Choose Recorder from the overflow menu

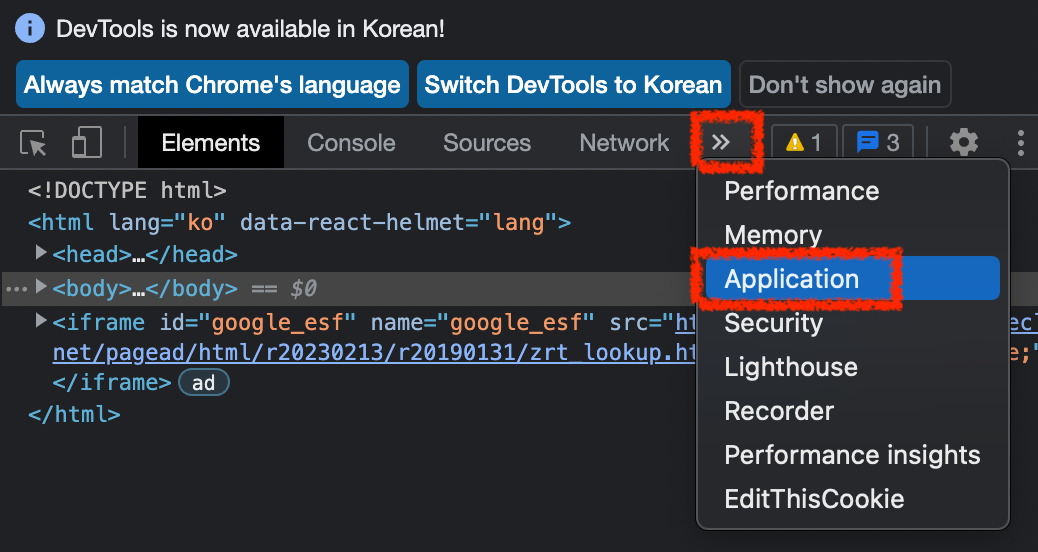(x=853, y=411)
